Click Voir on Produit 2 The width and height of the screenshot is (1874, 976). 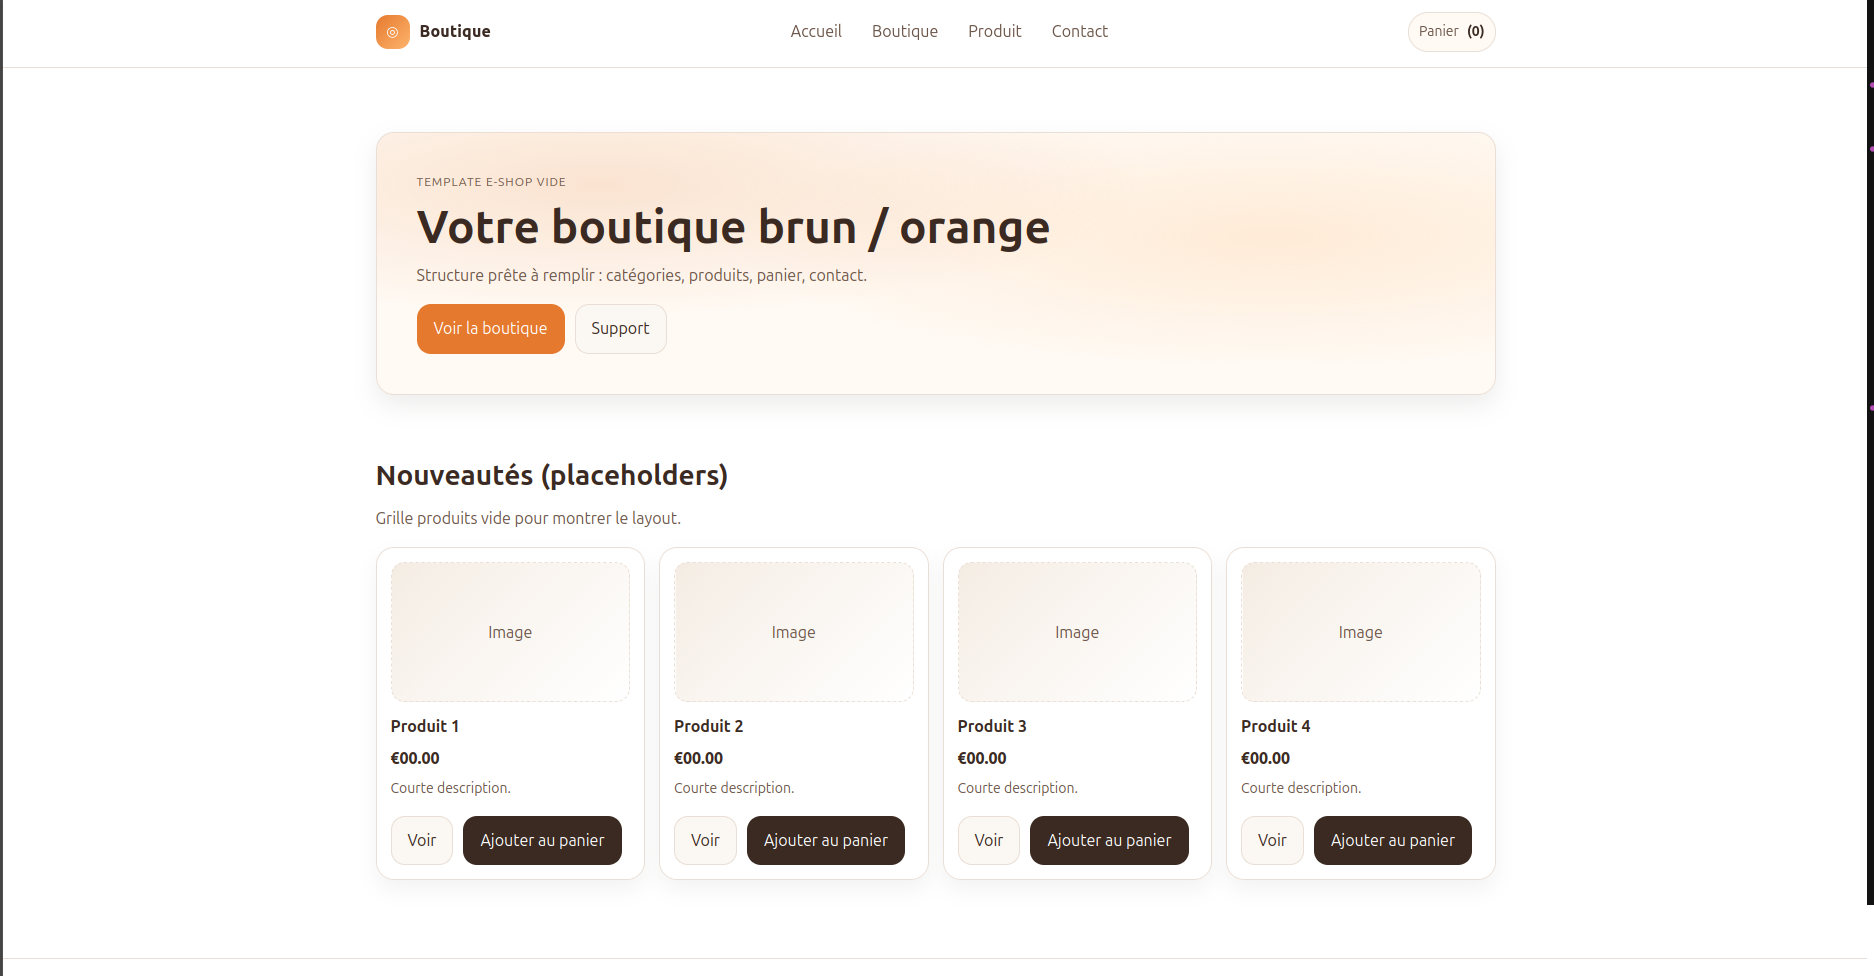pos(705,840)
